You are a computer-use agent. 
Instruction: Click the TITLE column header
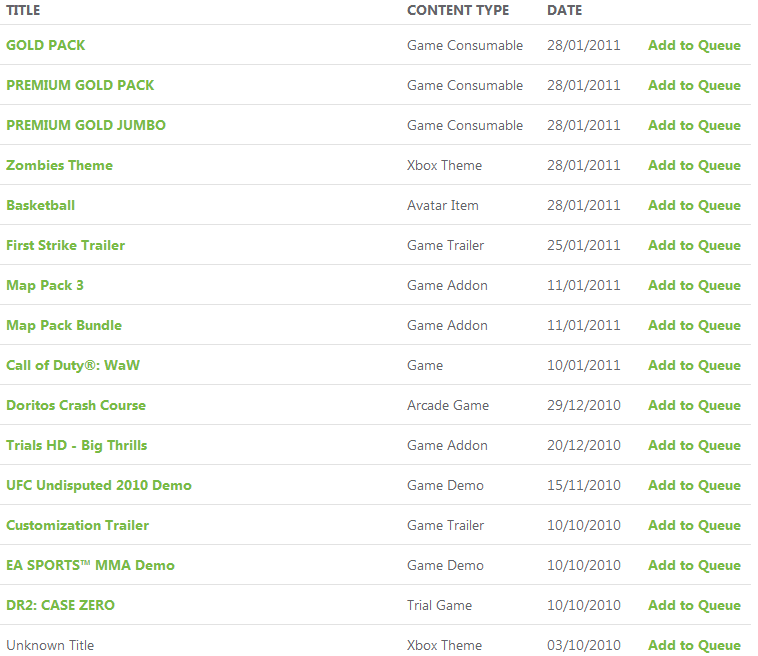coord(23,10)
